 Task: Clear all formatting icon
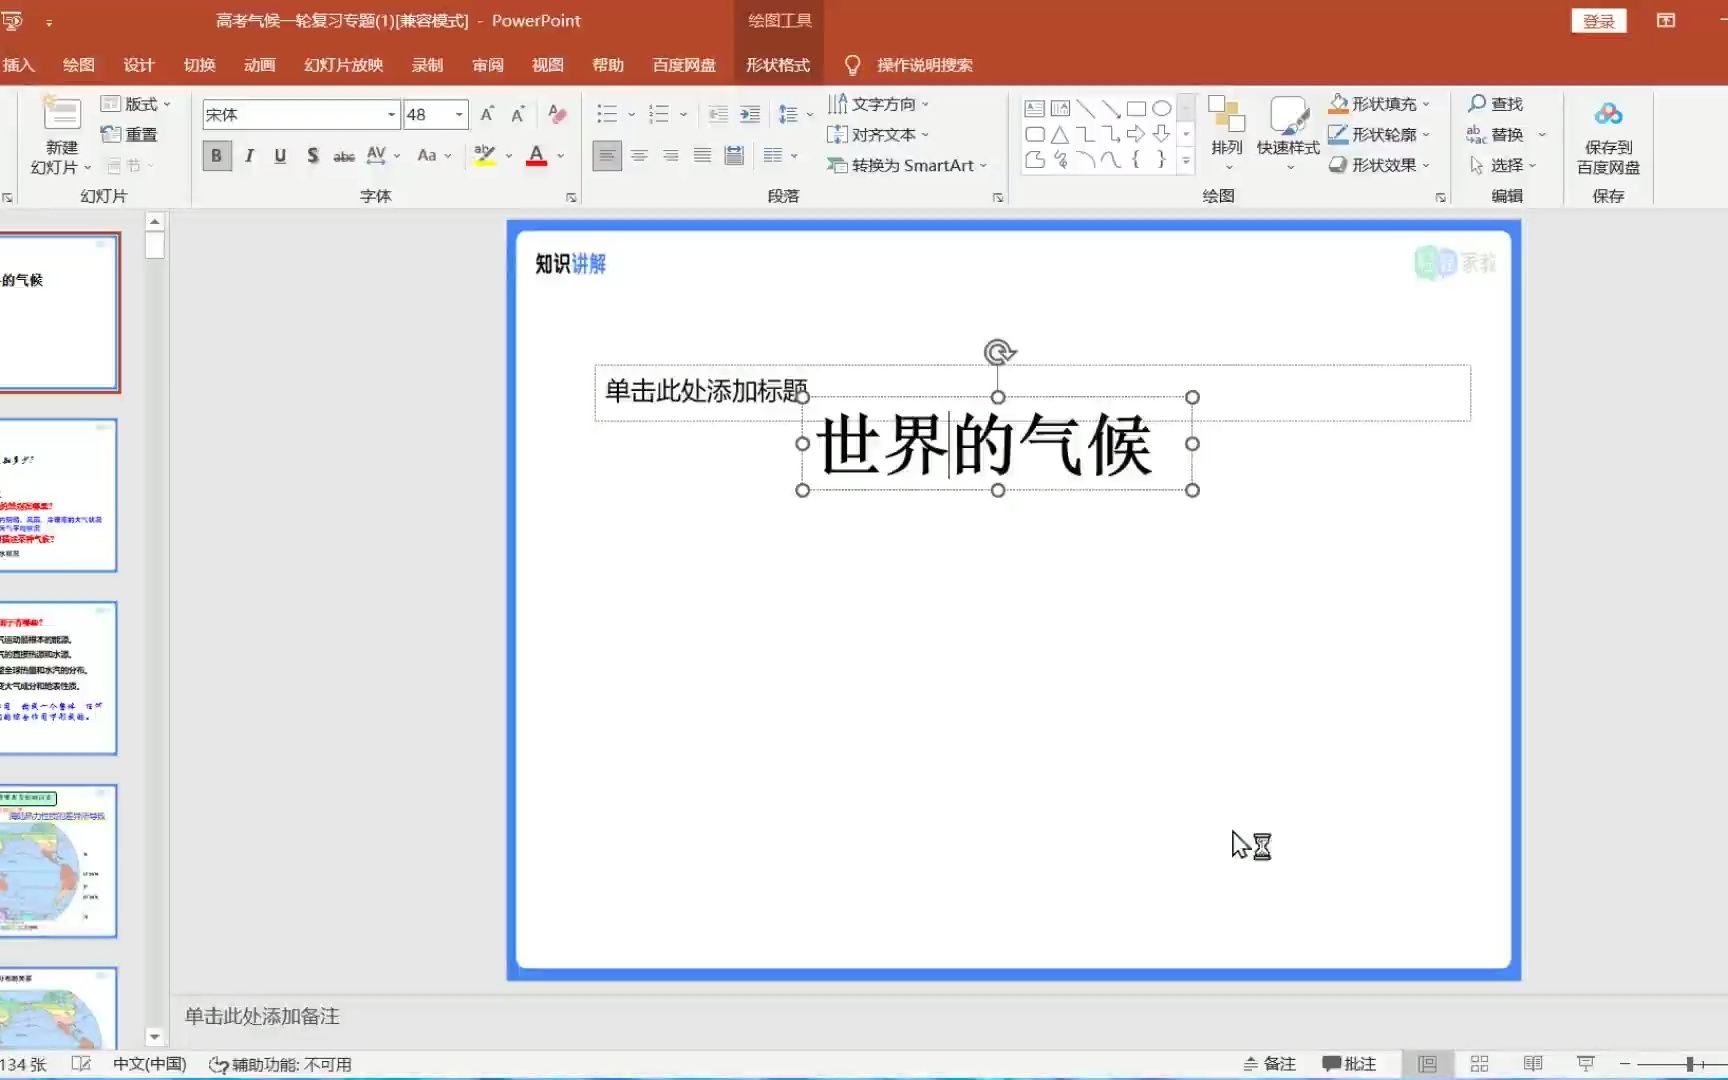tap(558, 114)
